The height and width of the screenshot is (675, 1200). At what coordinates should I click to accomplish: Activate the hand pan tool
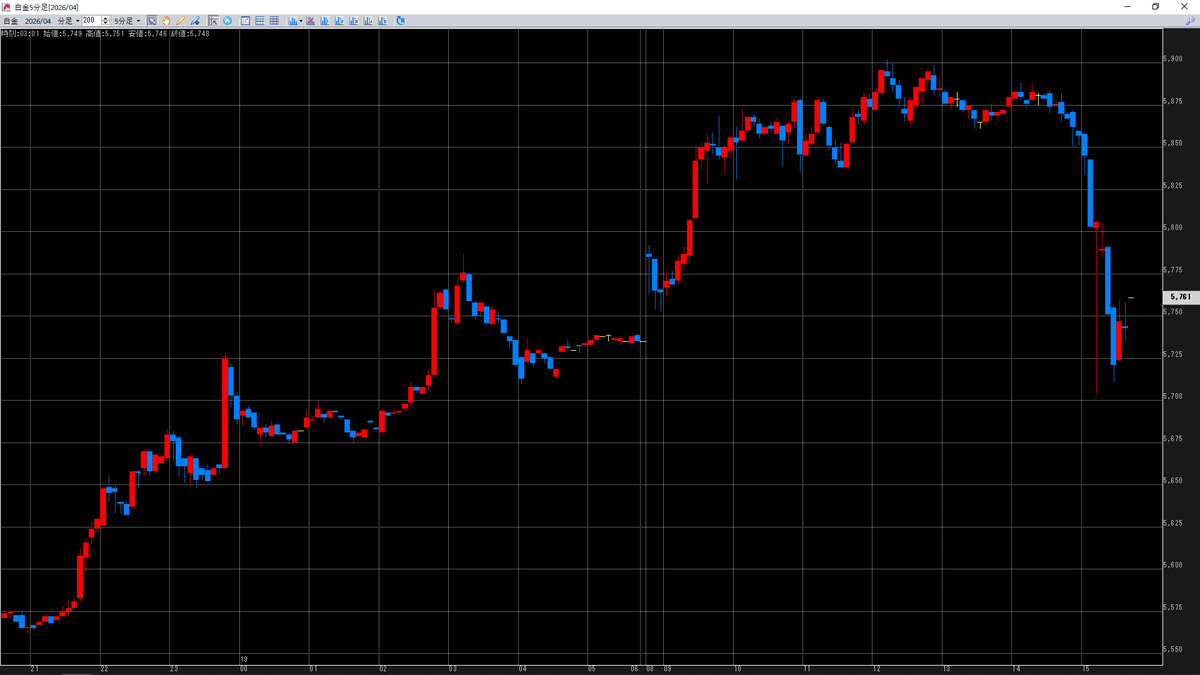pos(166,21)
